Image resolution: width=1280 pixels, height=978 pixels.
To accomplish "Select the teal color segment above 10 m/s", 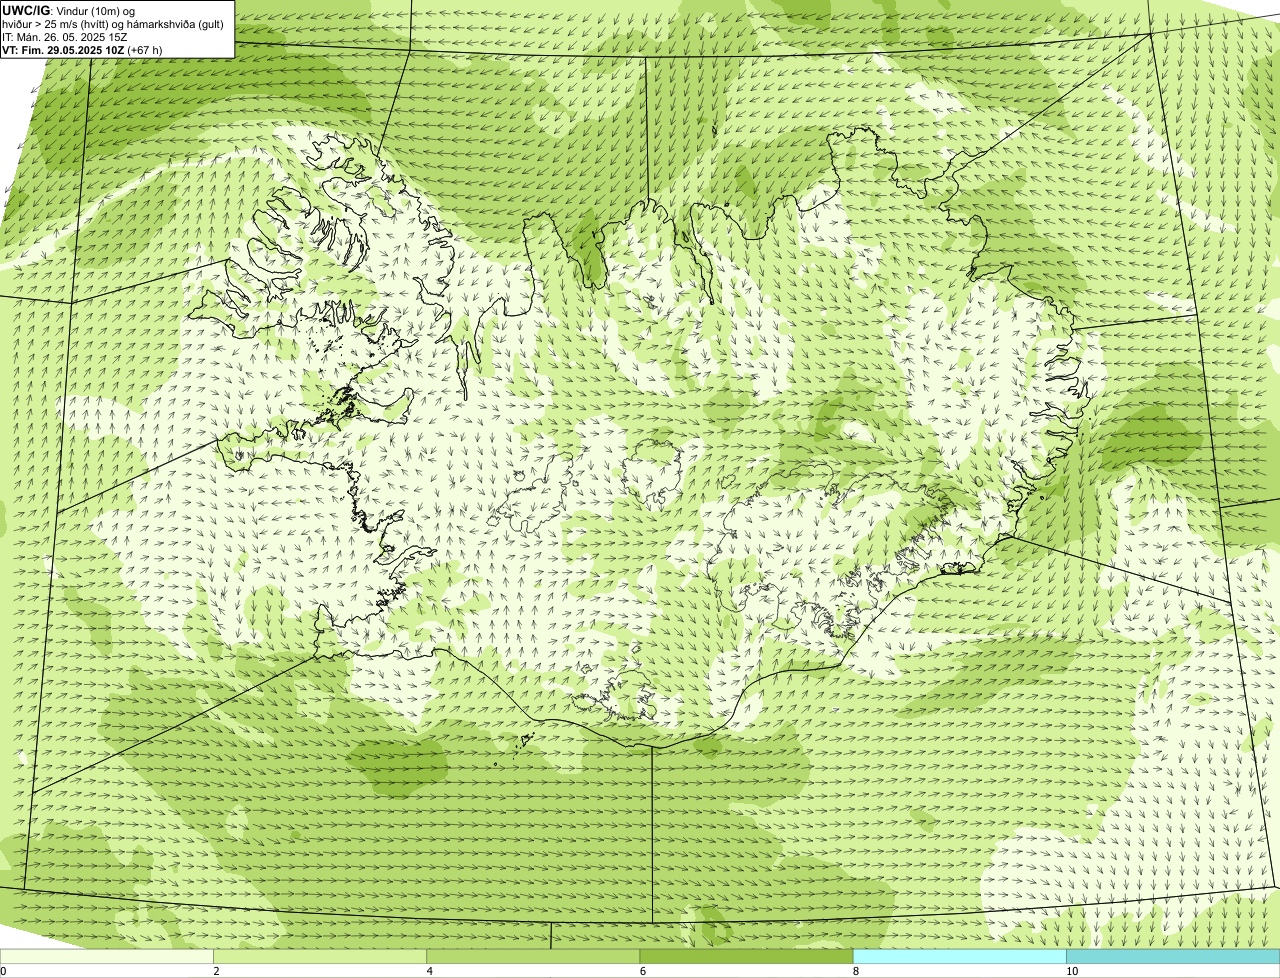I will tap(1173, 957).
